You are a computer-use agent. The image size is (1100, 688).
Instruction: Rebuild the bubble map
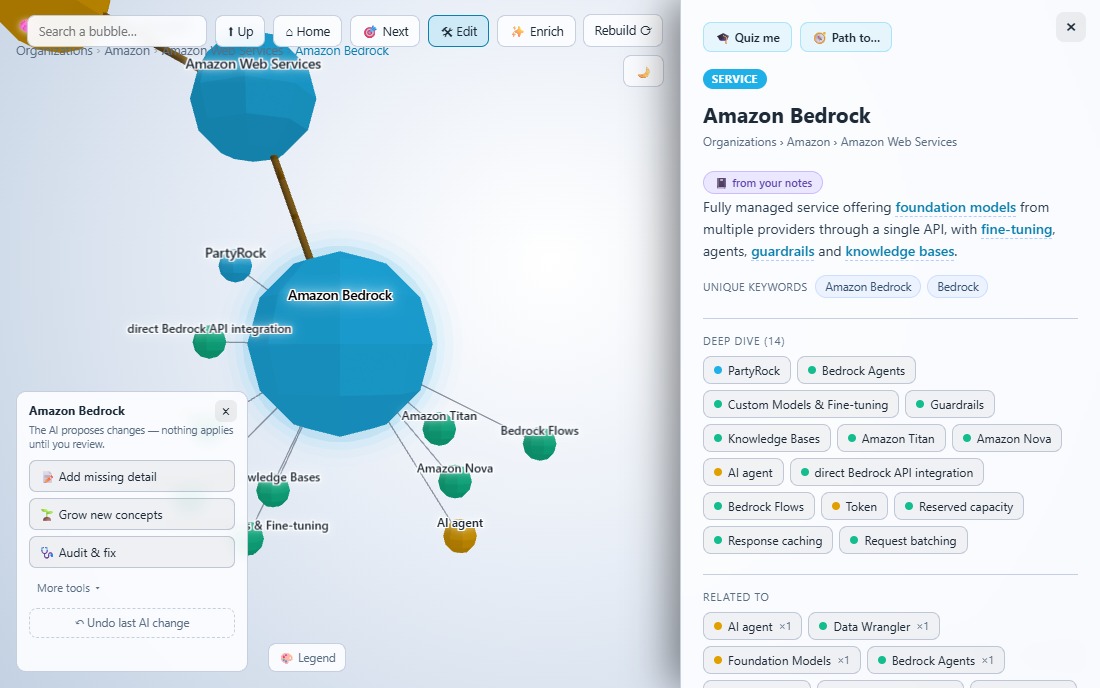click(x=623, y=31)
